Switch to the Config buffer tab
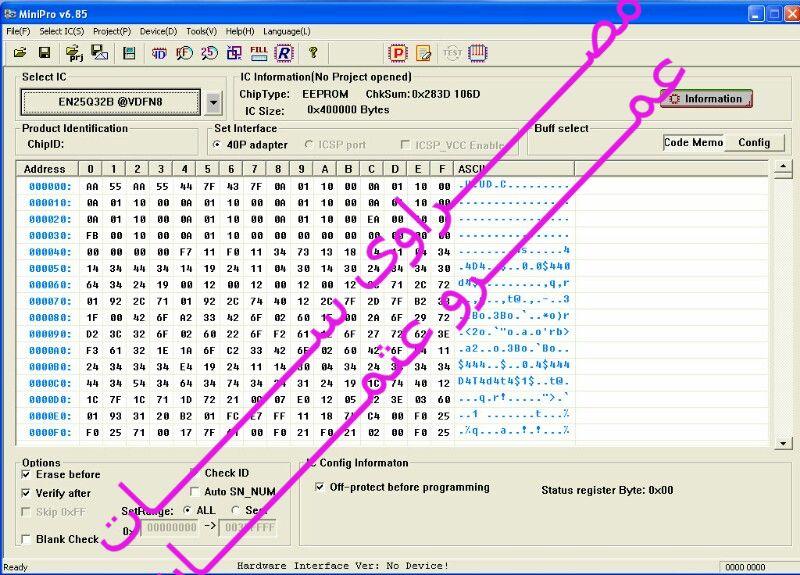 click(x=754, y=142)
